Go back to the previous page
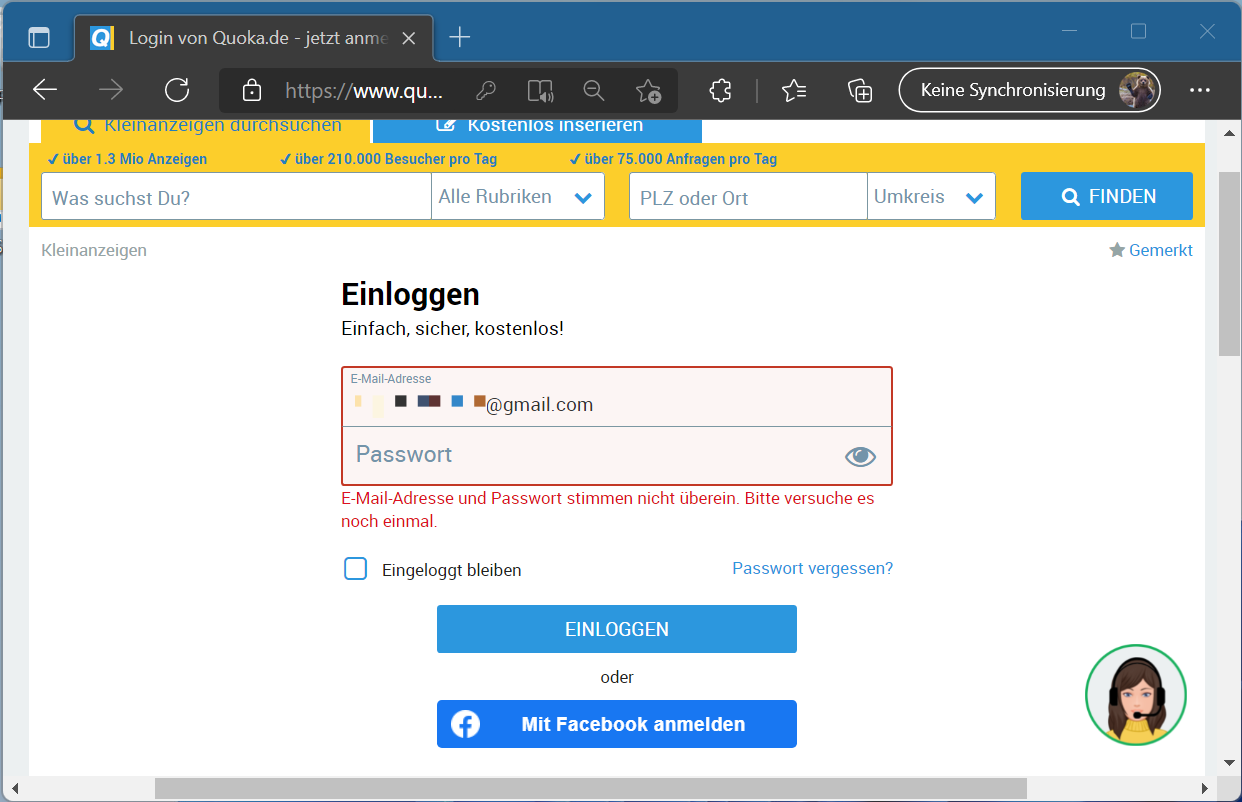The image size is (1242, 802). click(x=45, y=91)
